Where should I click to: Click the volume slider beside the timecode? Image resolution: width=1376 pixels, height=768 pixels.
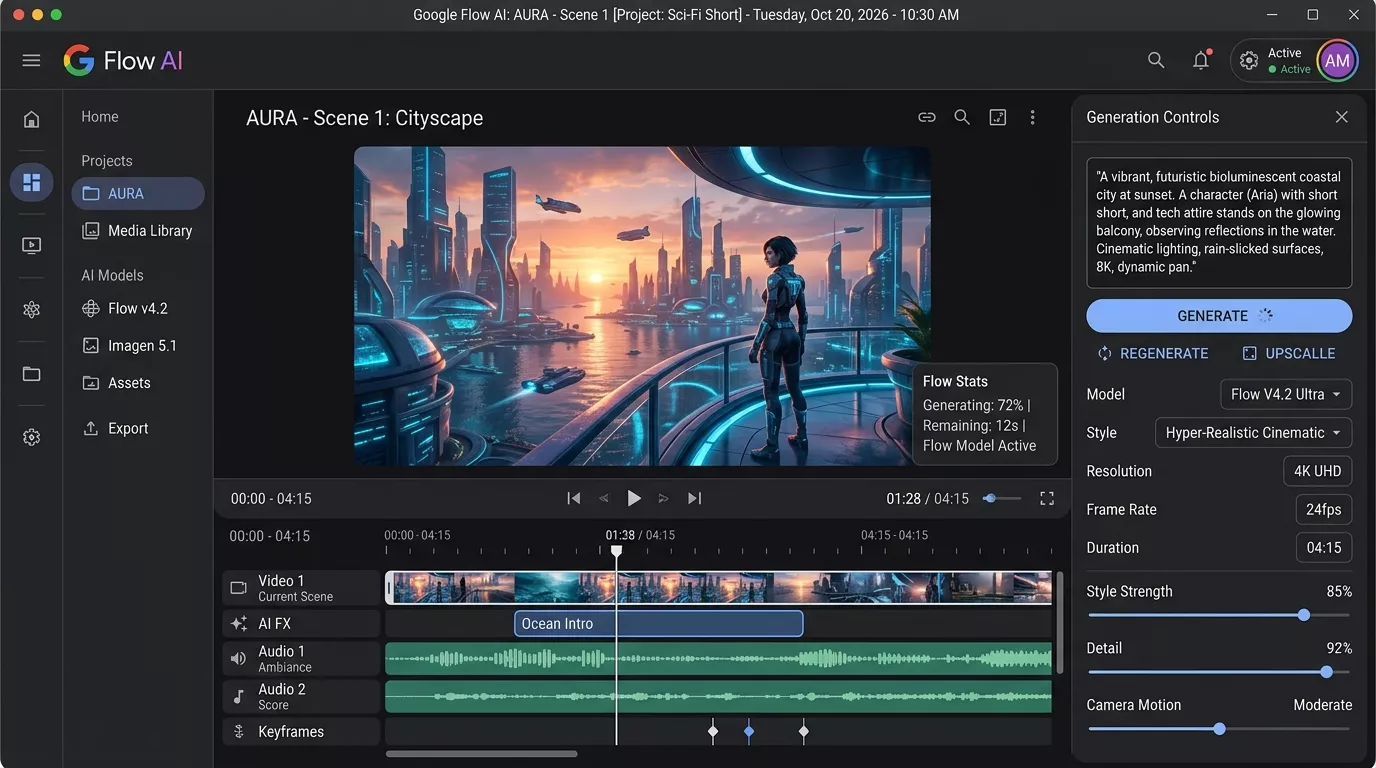(1001, 498)
